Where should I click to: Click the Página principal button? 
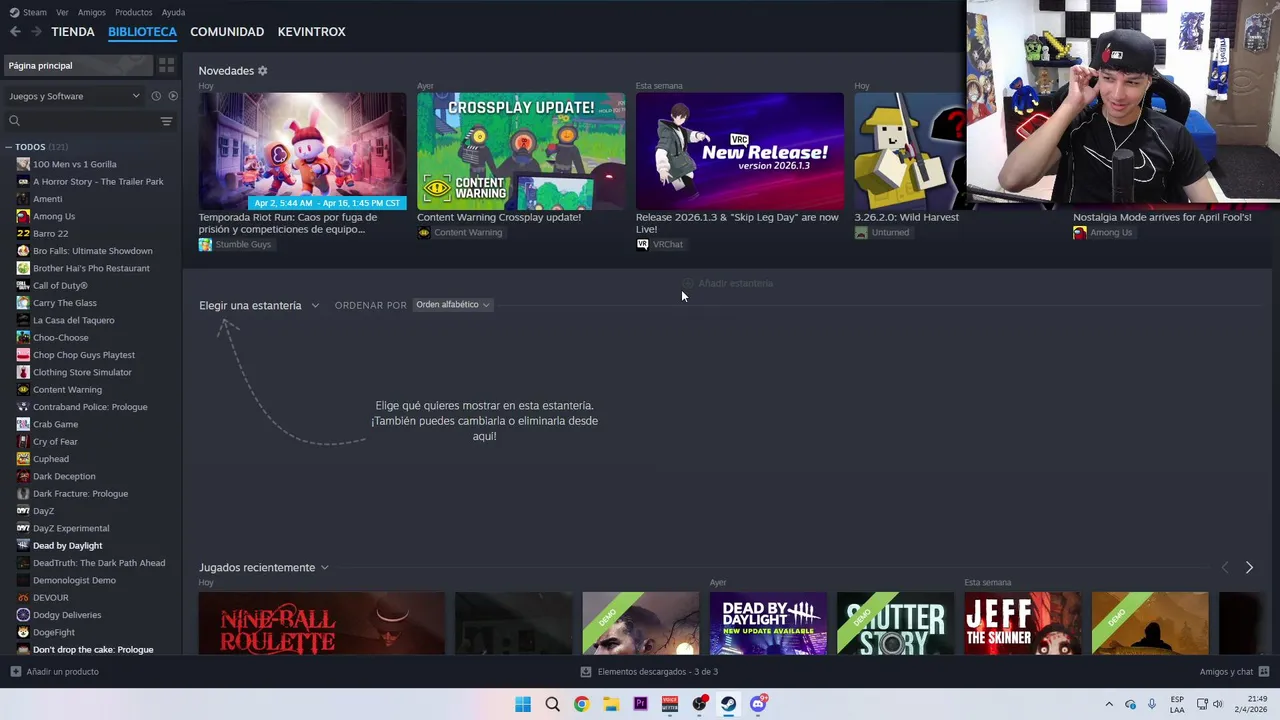click(x=78, y=65)
